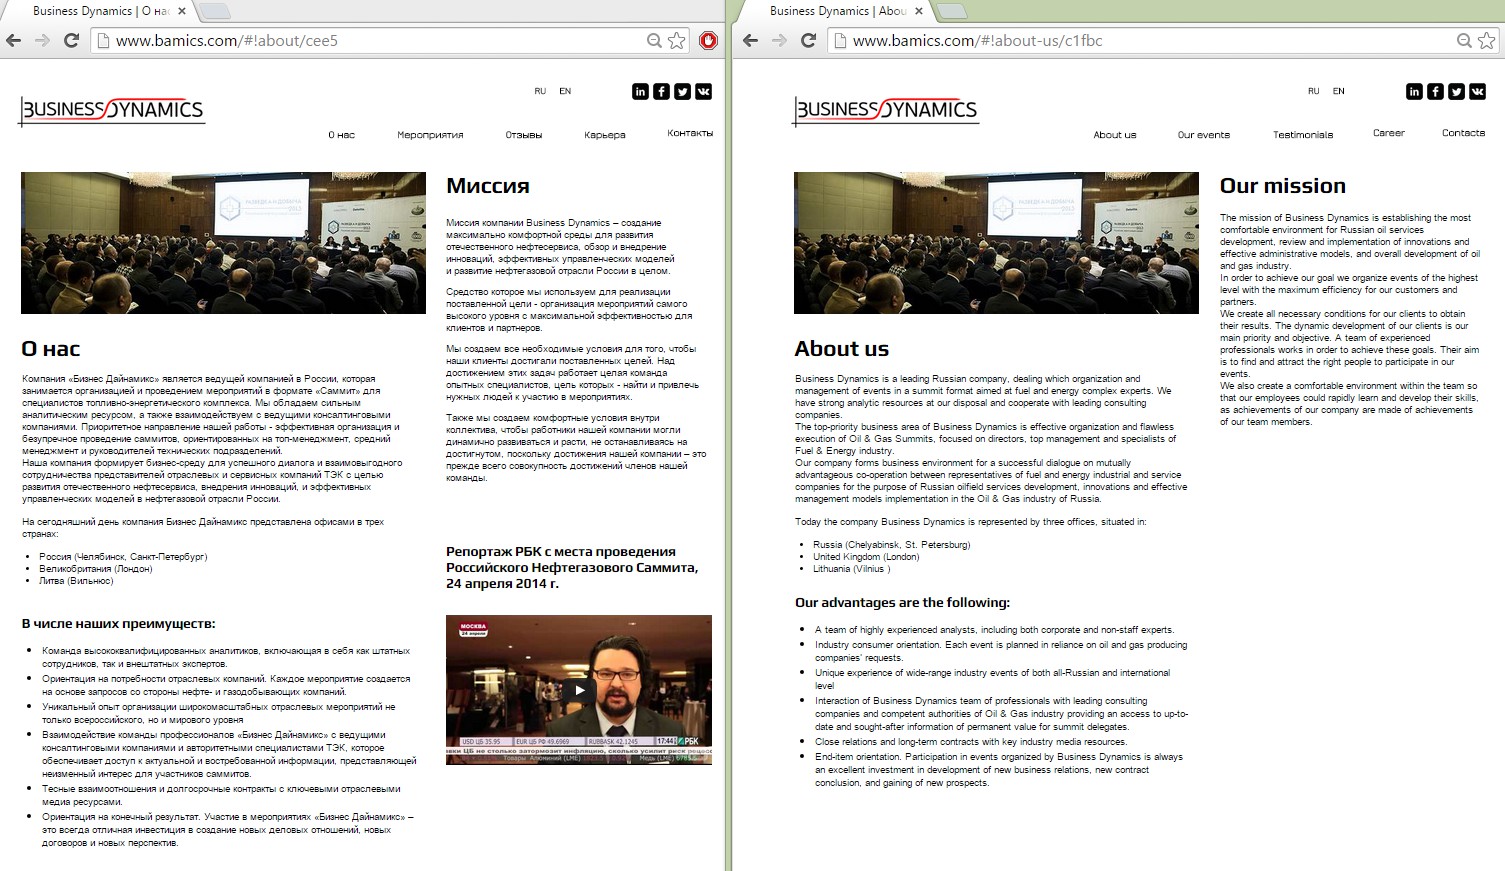The height and width of the screenshot is (871, 1505).
Task: Open the 'Карьера' menu item
Action: point(605,135)
